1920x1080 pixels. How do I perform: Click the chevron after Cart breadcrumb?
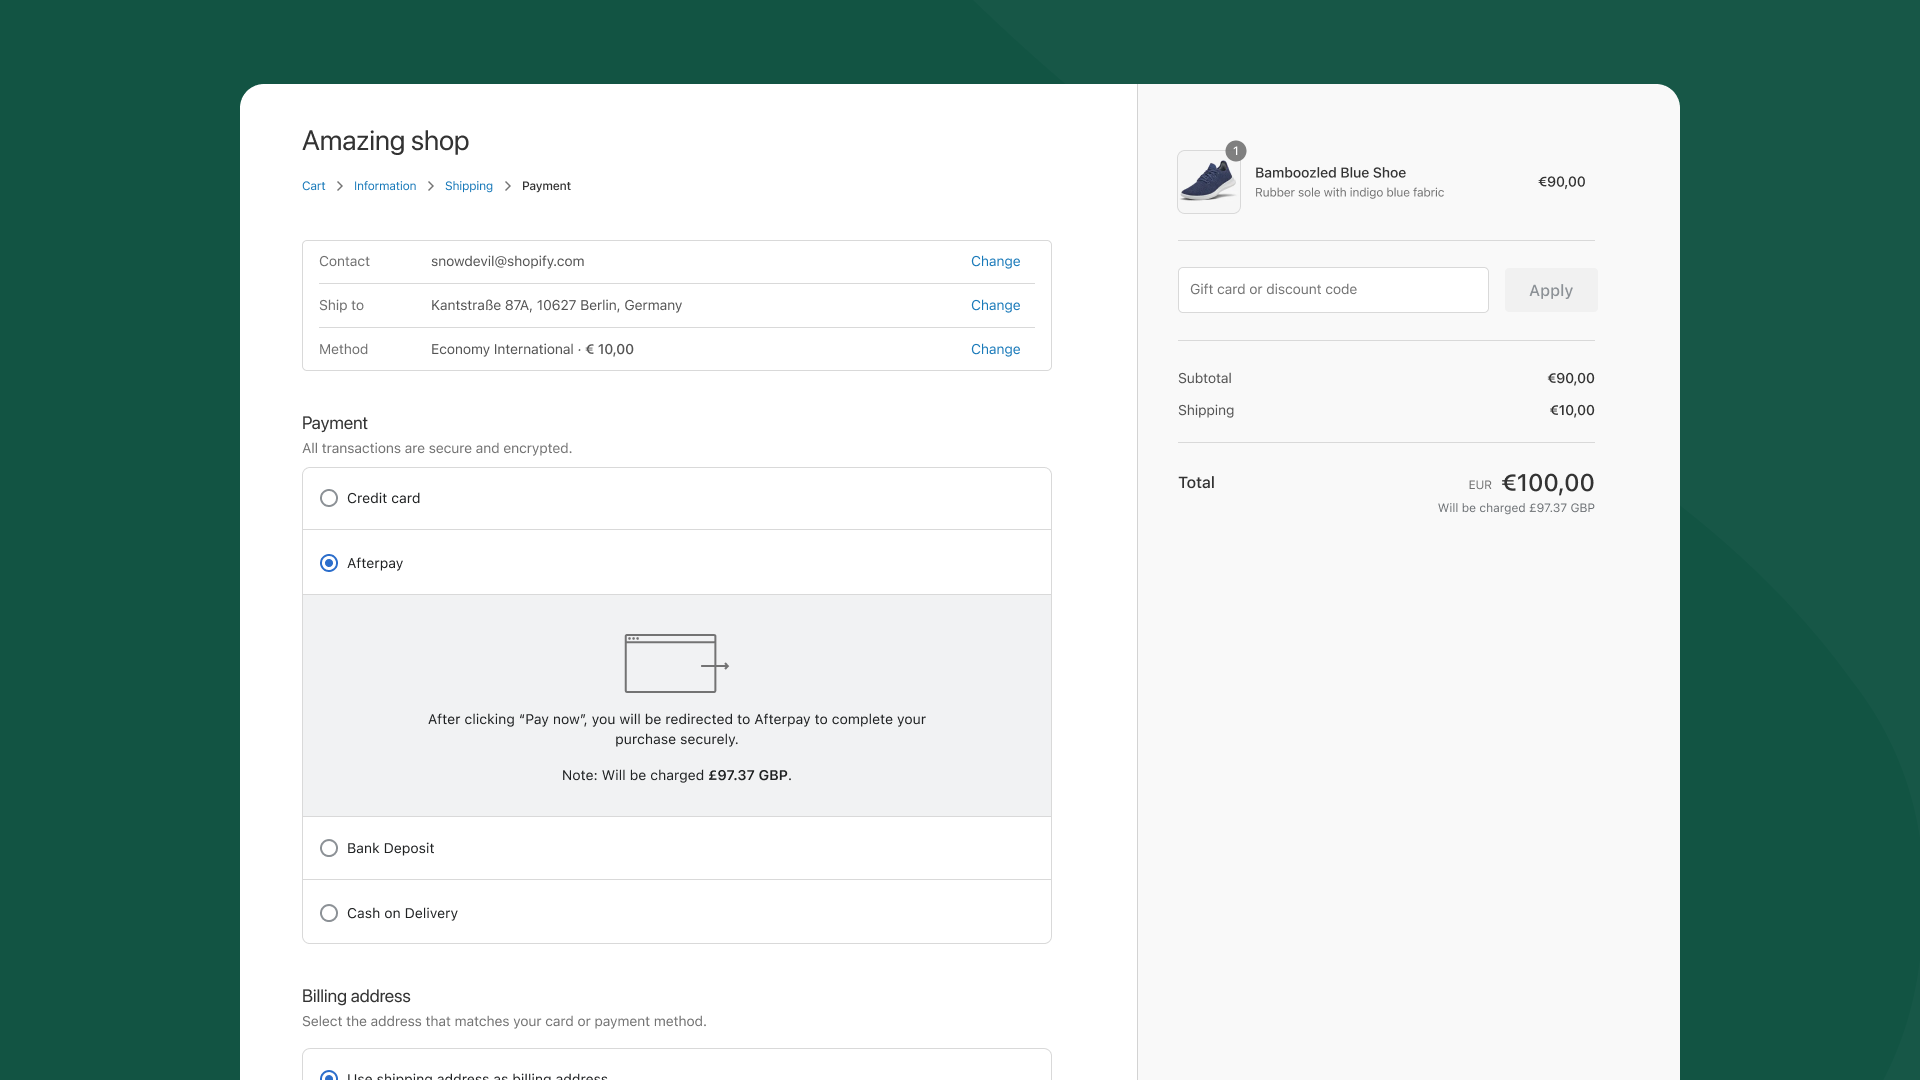tap(340, 186)
